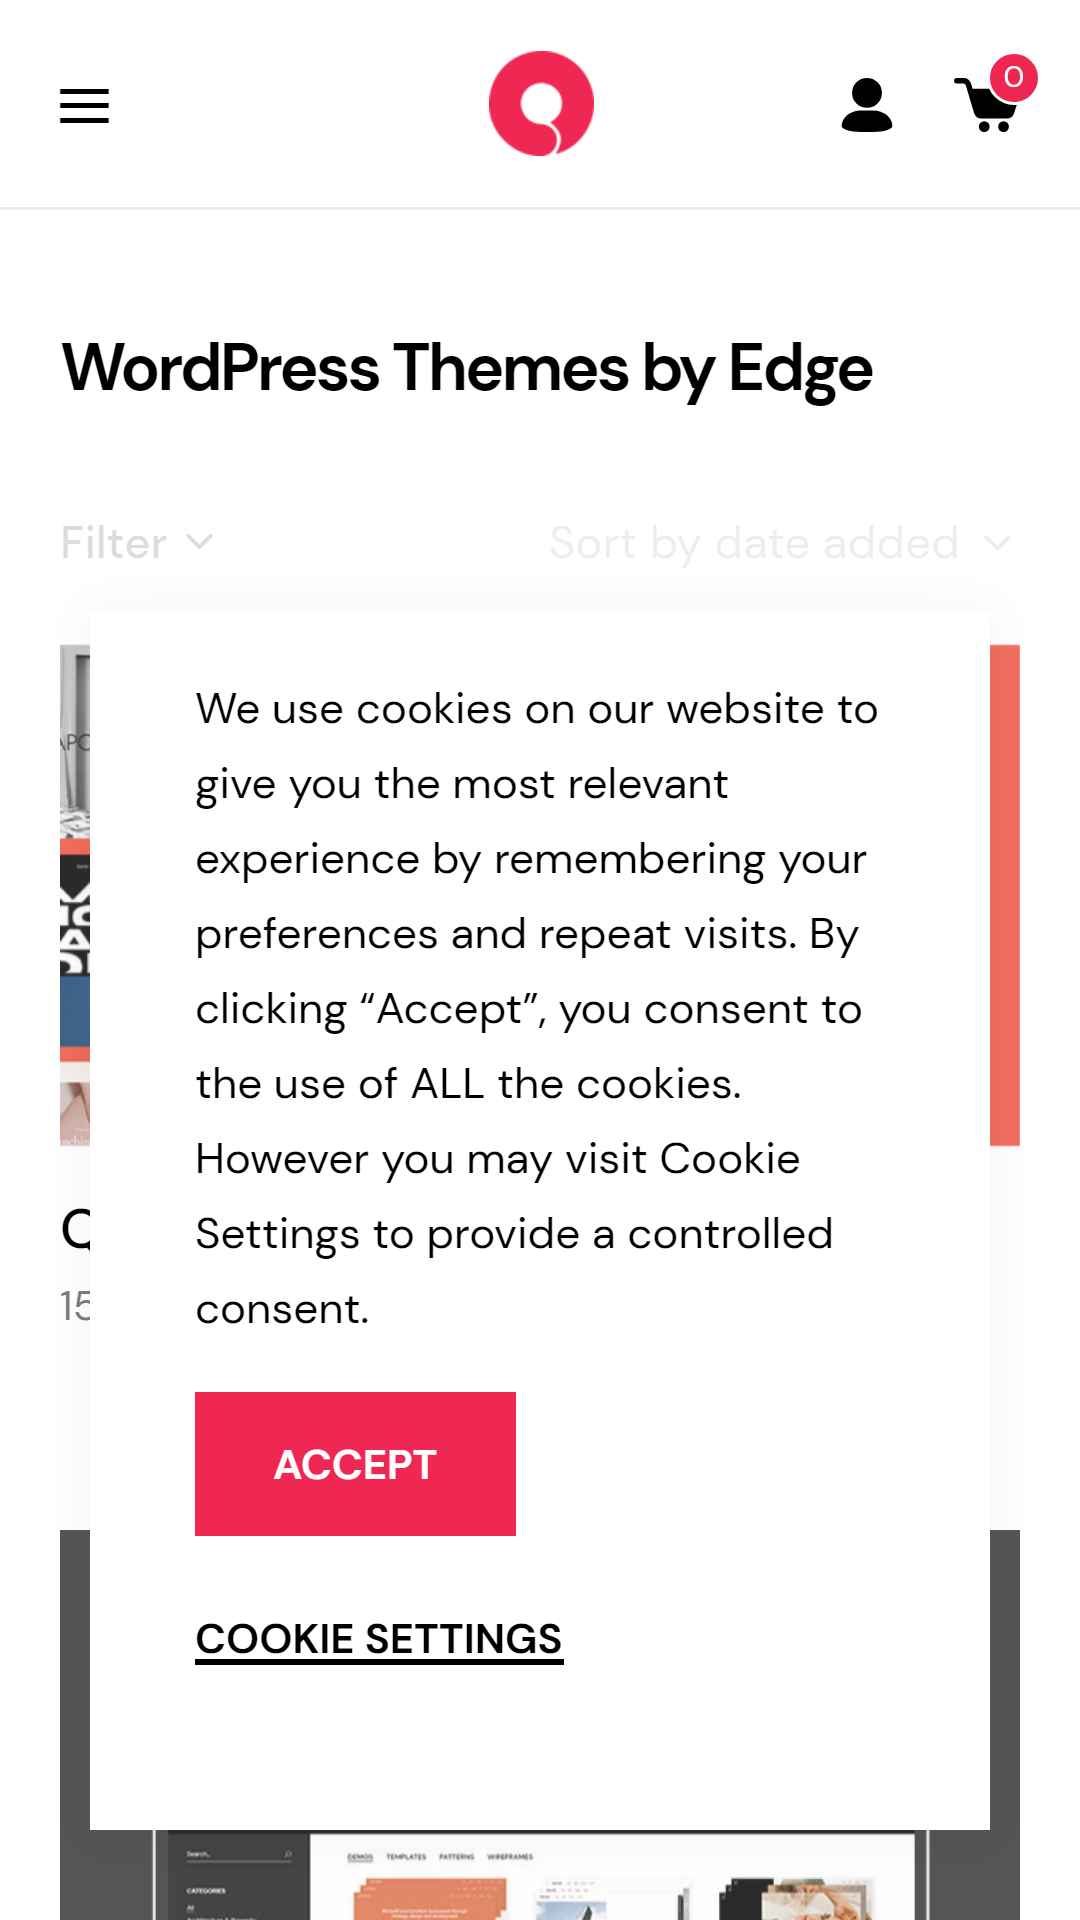The image size is (1080, 1920).
Task: Click the Templates tab in bottom preview
Action: 406,1857
